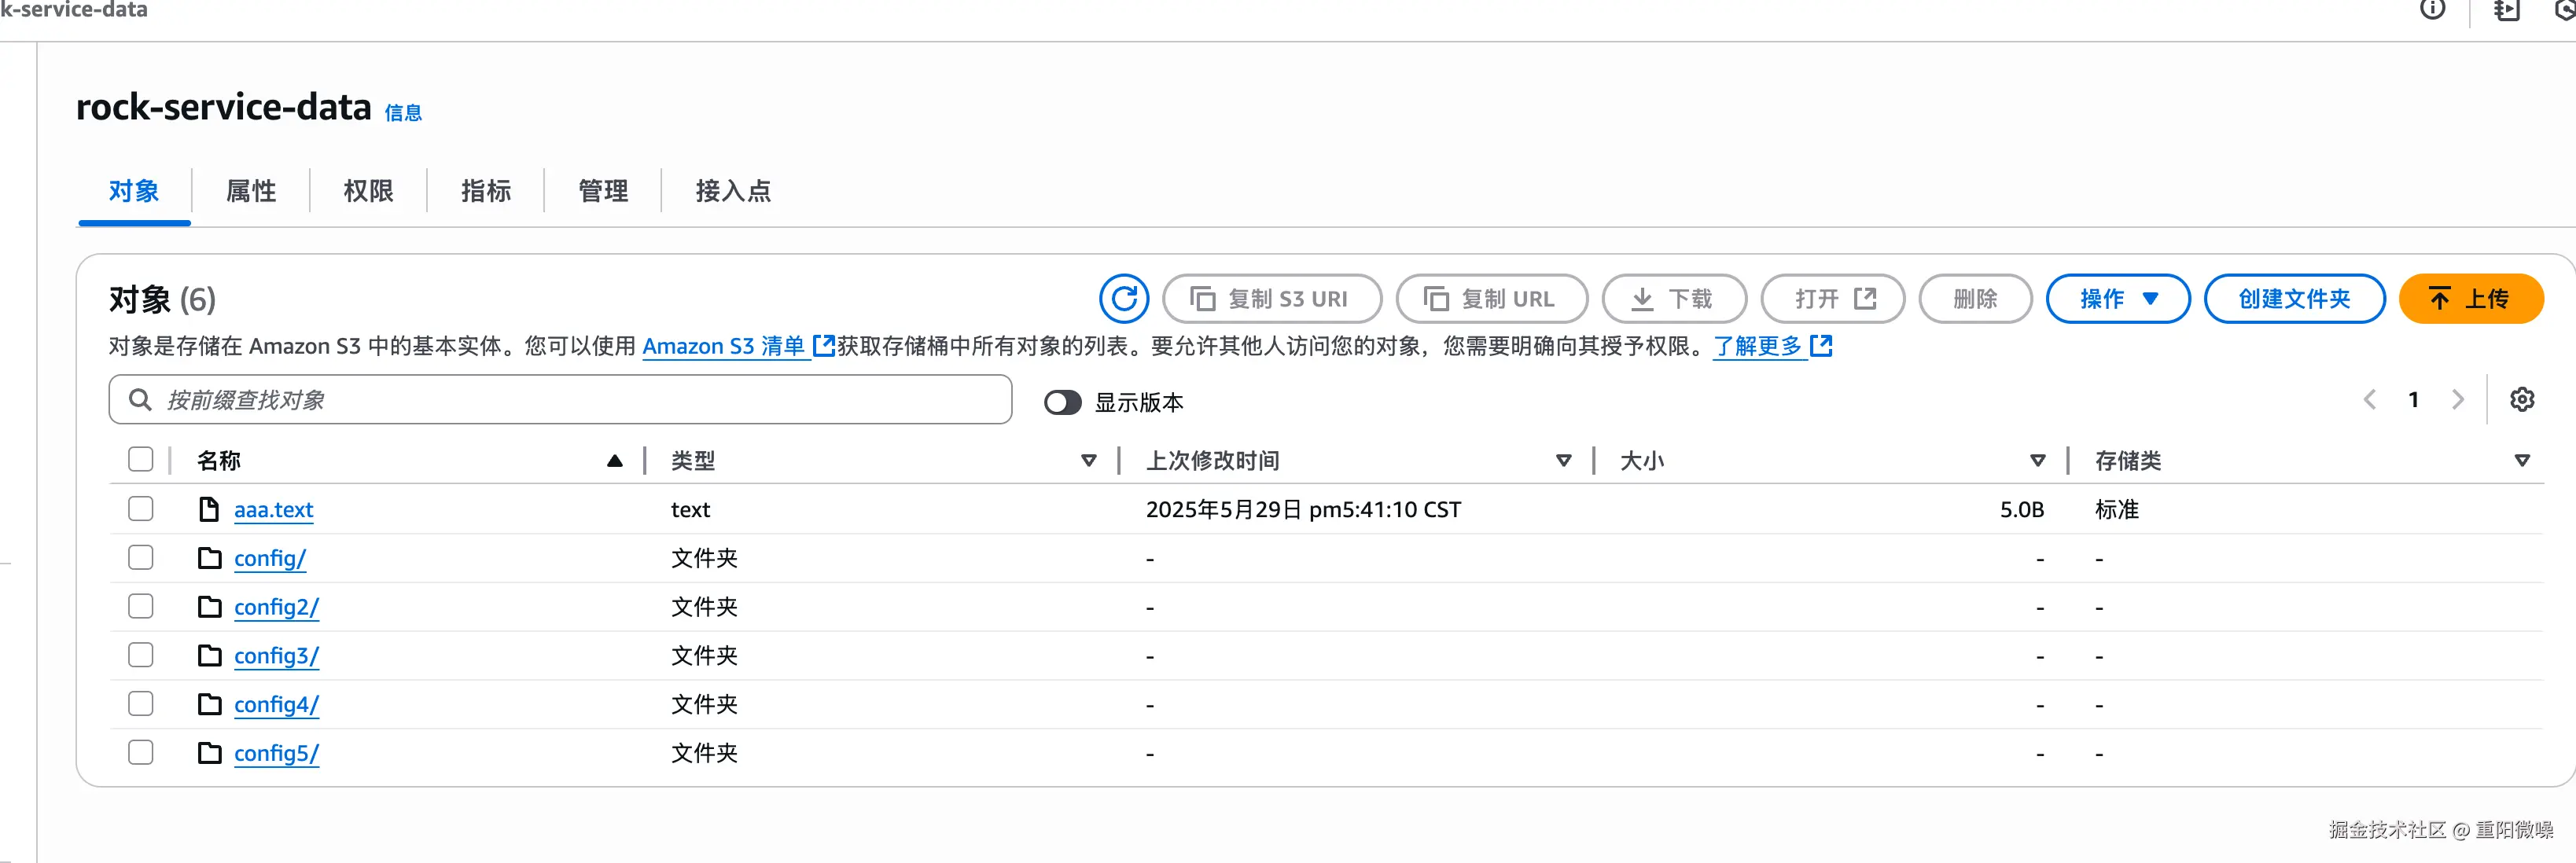Sort by 存储类 column arrow

[2522, 461]
